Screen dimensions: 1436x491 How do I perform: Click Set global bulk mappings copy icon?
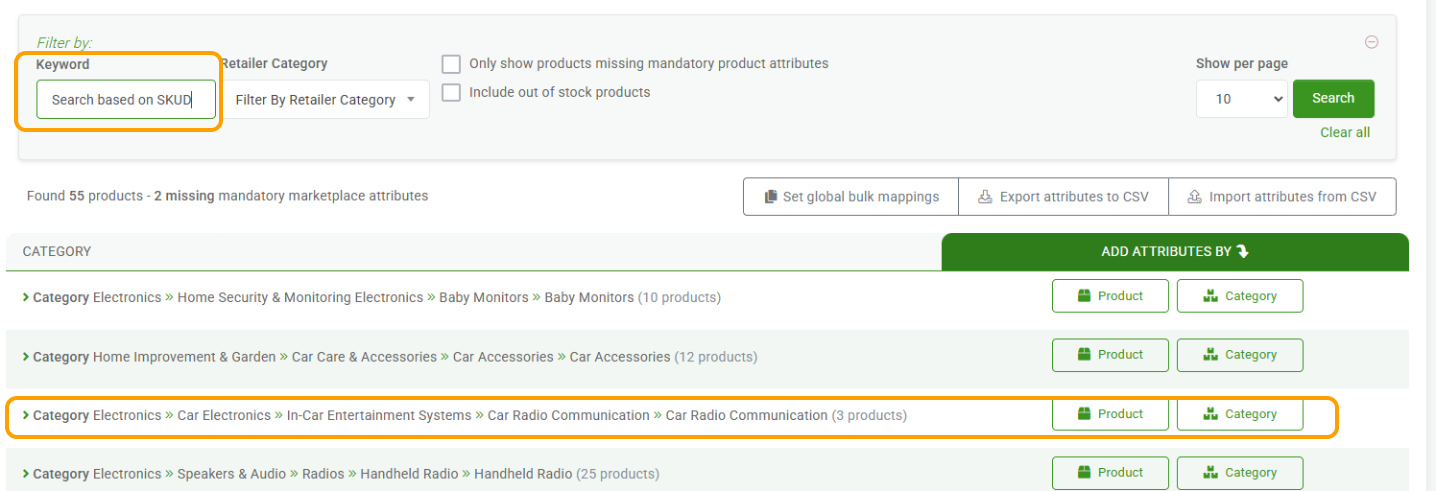[771, 197]
